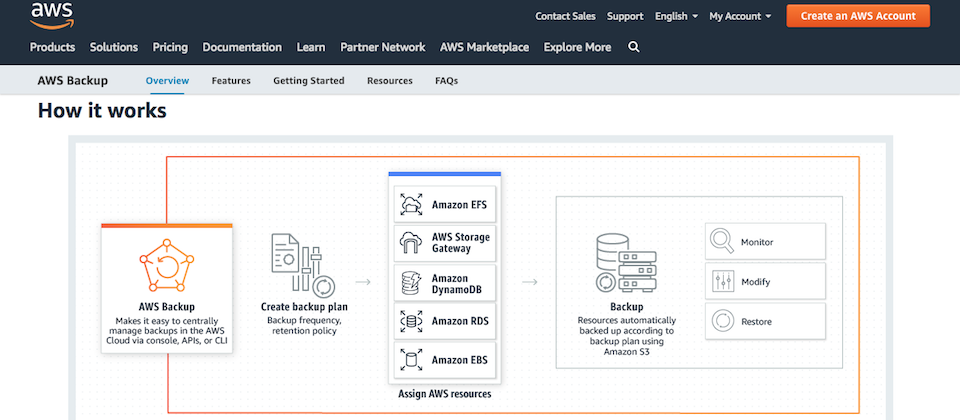This screenshot has width=960, height=420.
Task: Click the Amazon EBS icon
Action: coord(411,359)
